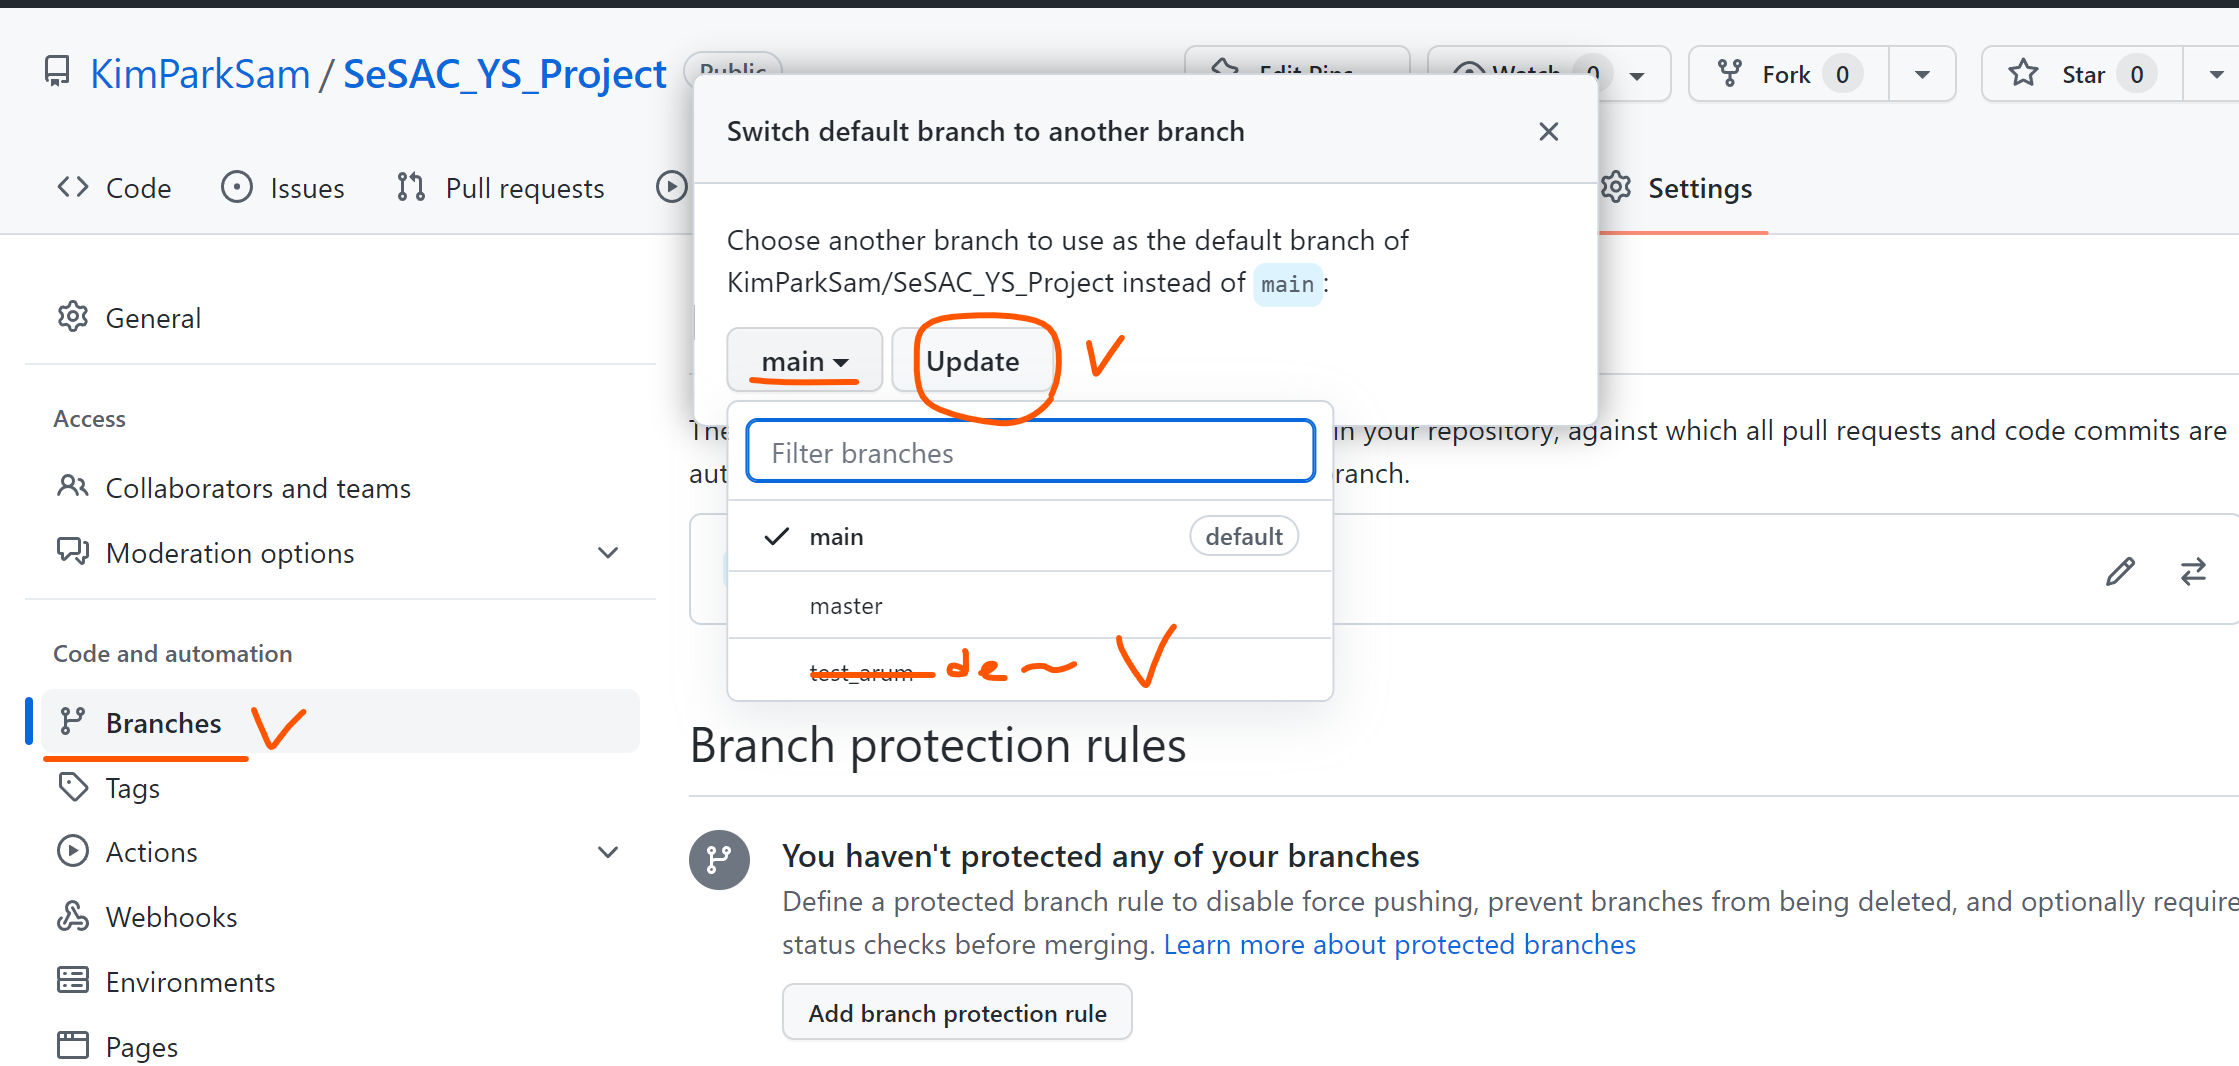Open Collaborators and teams settings
Viewport: 2239px width, 1066px height.
[x=340, y=488]
